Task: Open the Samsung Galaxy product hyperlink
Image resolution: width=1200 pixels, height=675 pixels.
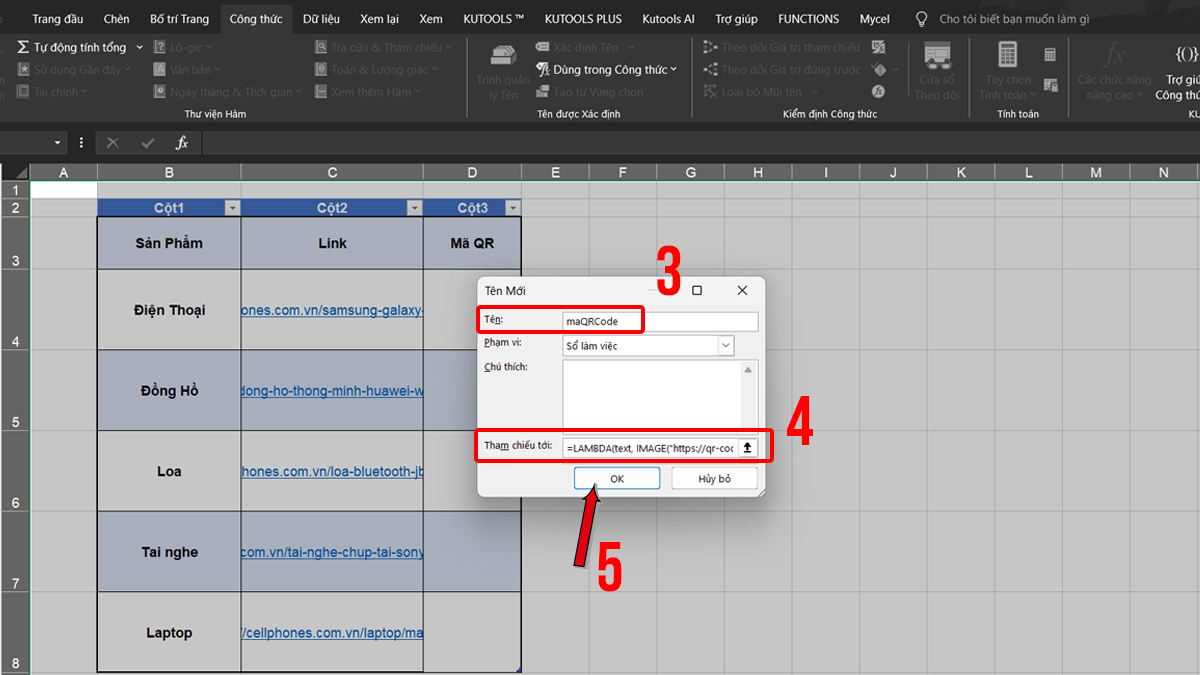Action: [x=330, y=310]
